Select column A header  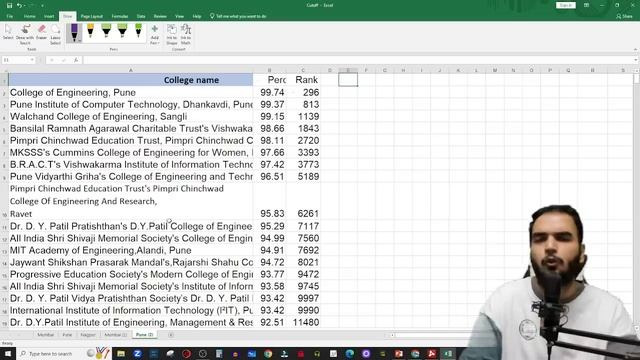click(x=131, y=70)
